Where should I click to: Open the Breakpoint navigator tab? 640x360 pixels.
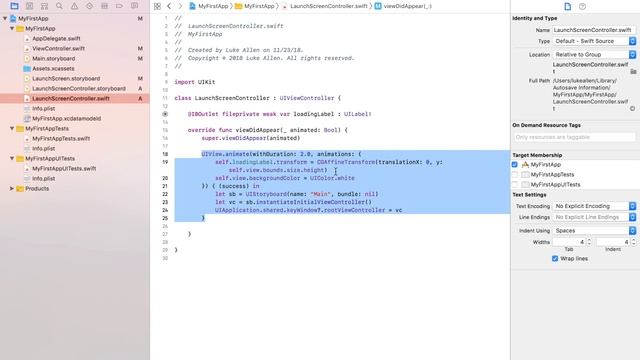[x=119, y=6]
